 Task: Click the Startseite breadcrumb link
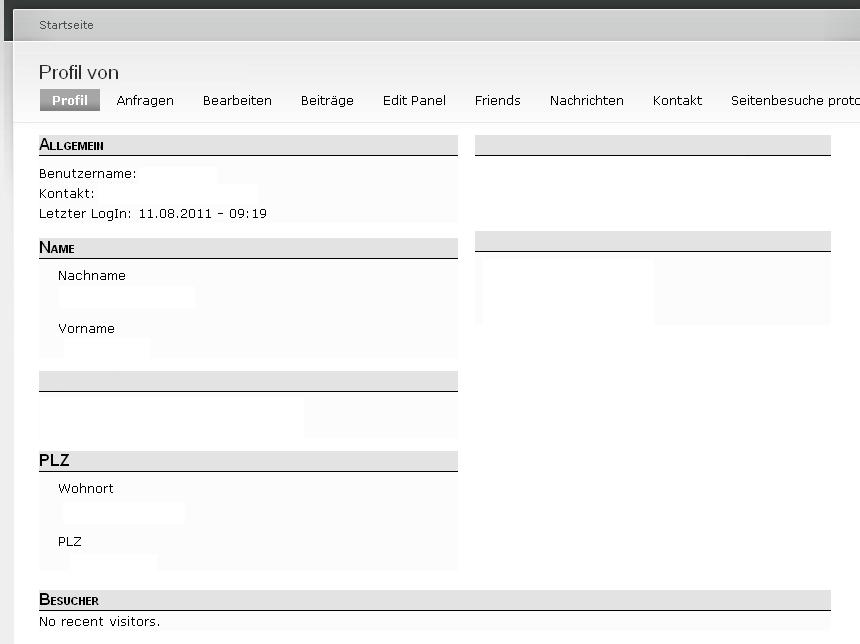[66, 25]
